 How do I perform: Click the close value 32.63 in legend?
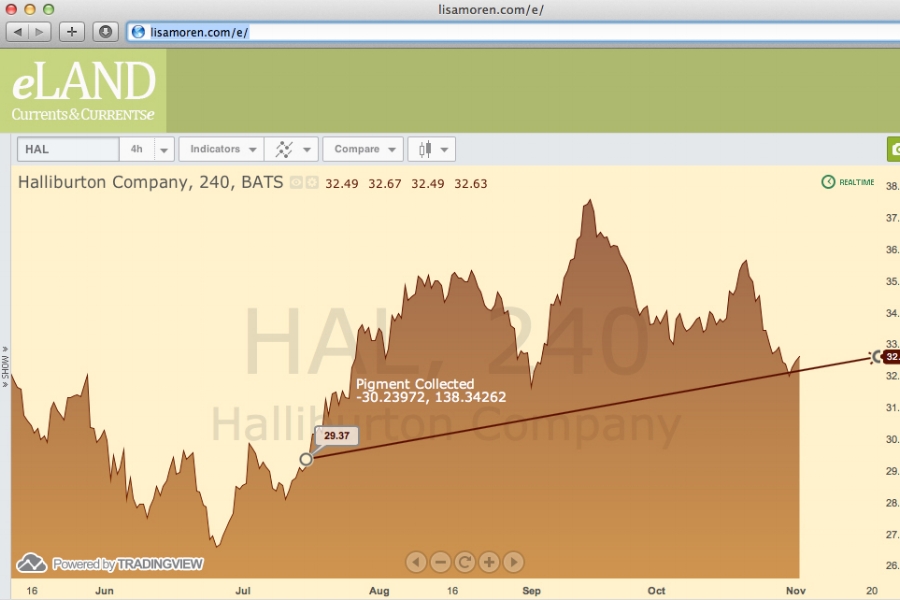tap(471, 184)
